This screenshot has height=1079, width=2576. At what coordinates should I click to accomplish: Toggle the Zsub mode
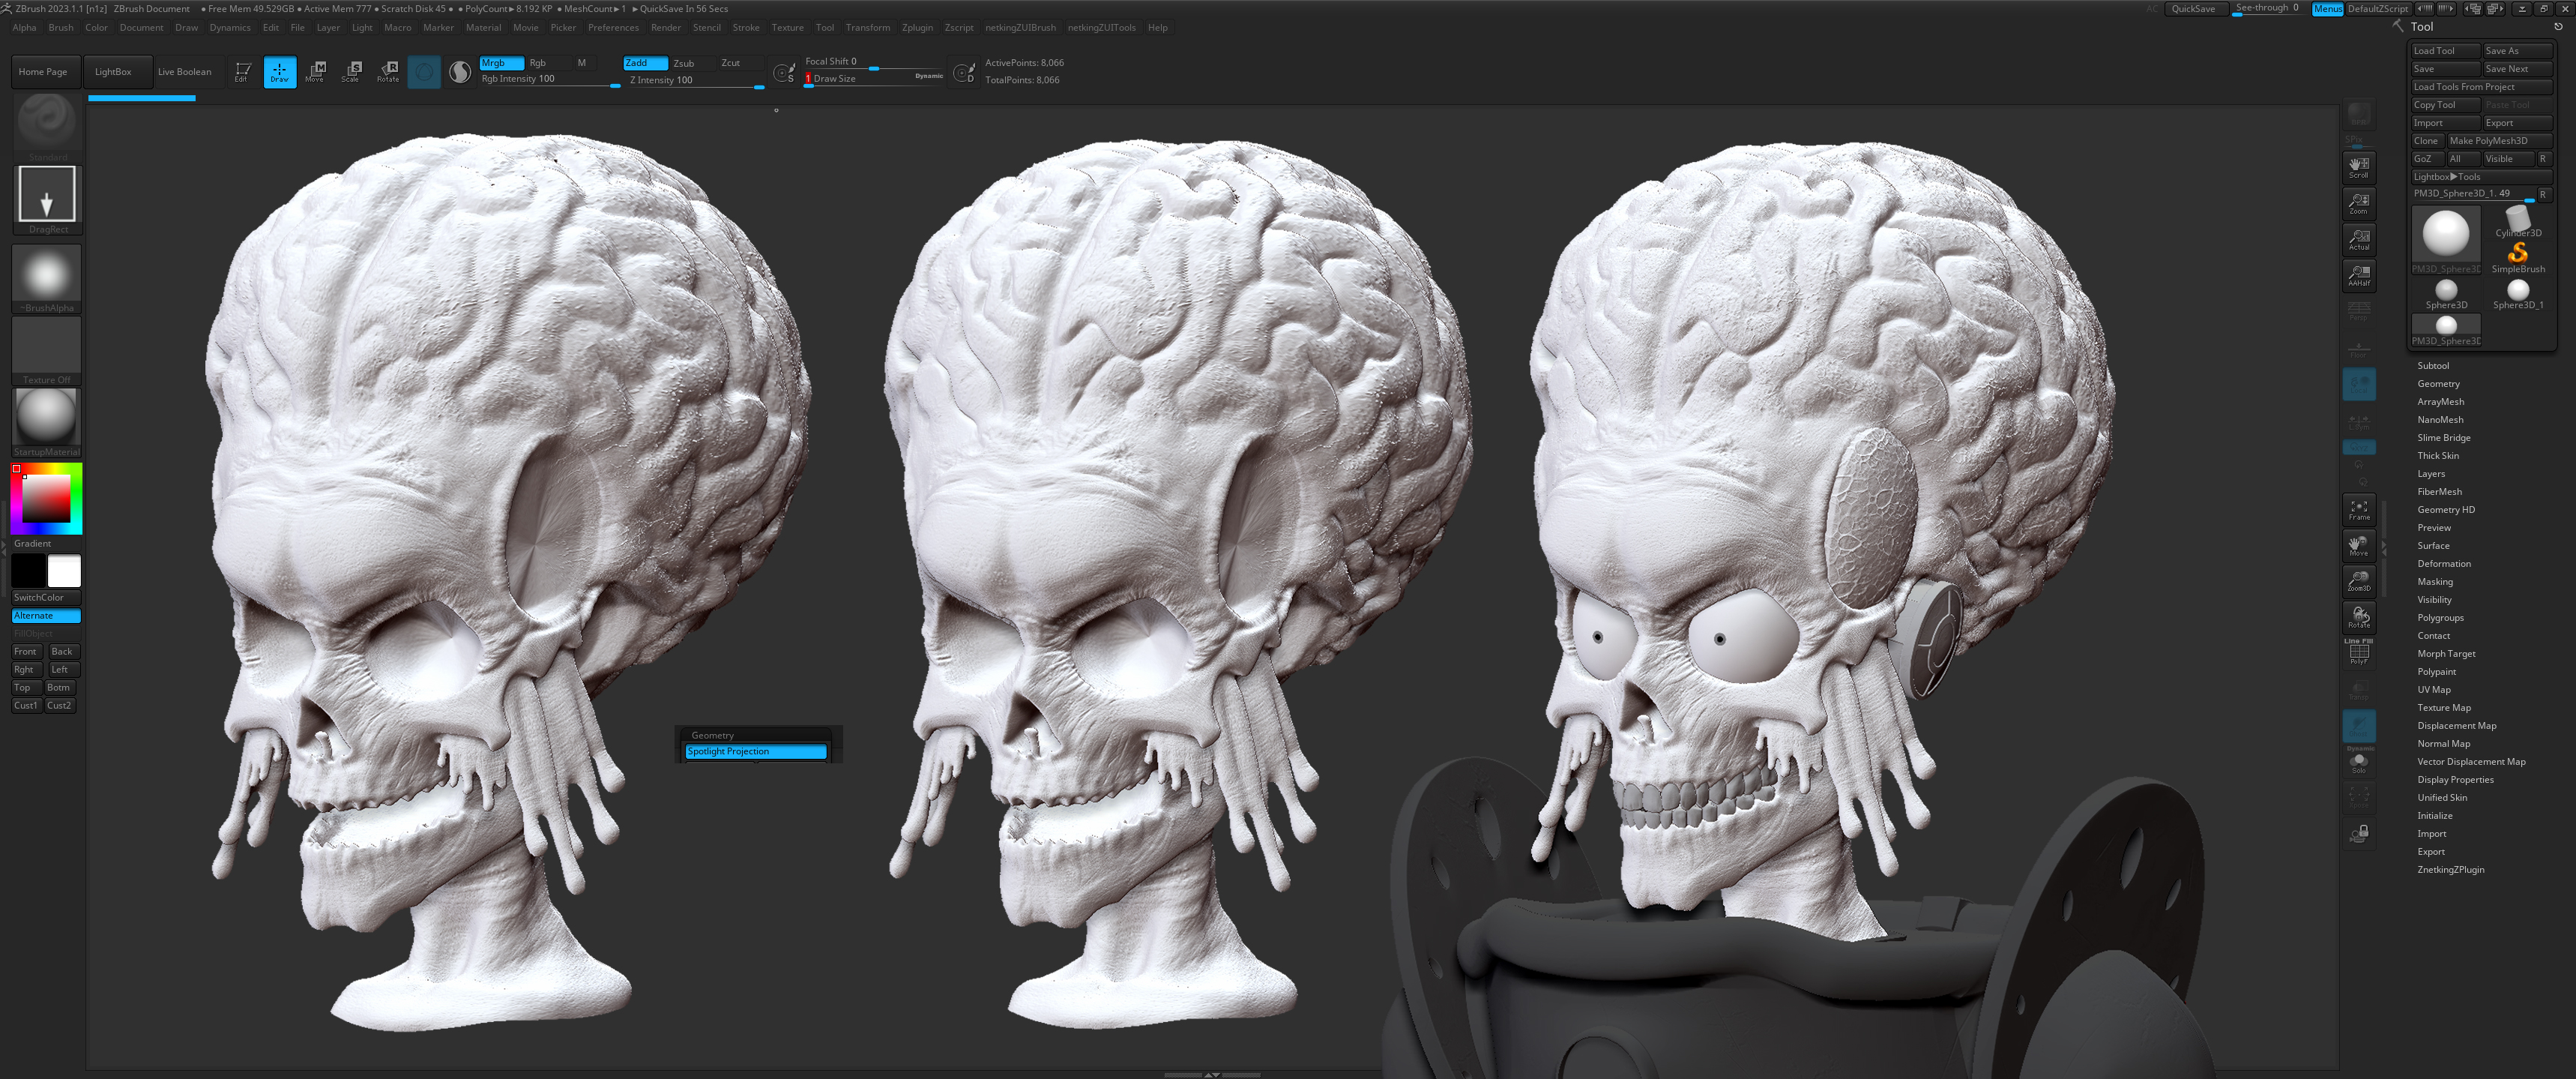point(684,63)
